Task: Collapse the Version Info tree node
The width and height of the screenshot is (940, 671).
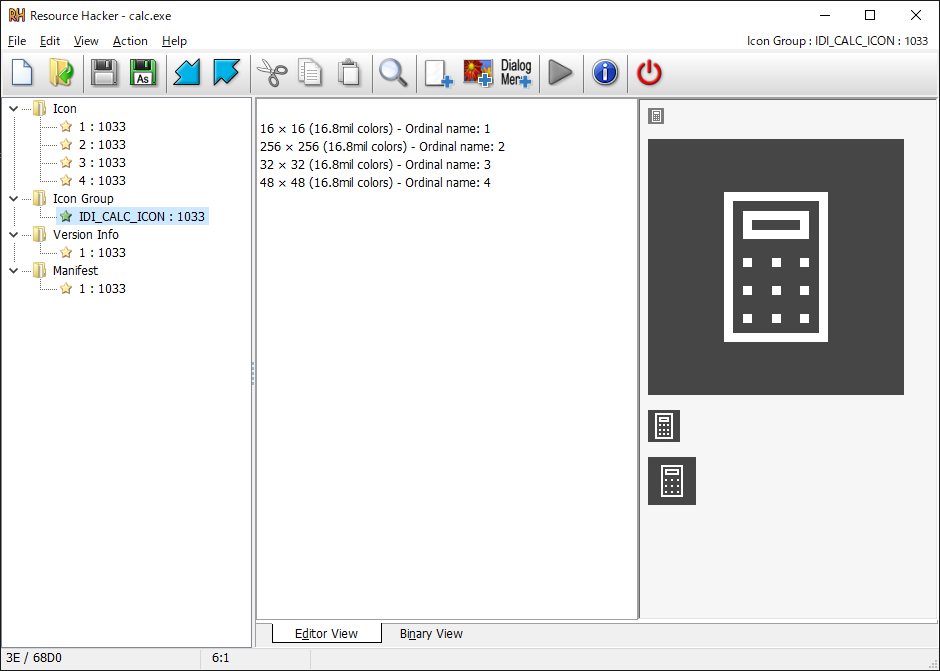Action: tap(13, 235)
